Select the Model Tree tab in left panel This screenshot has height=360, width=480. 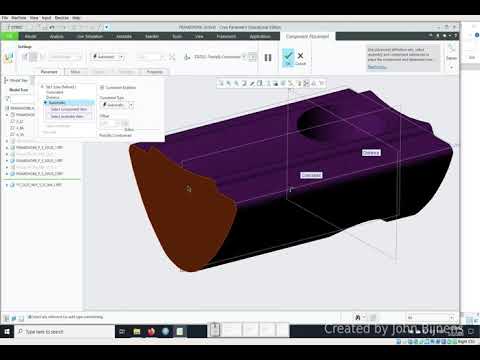point(17,80)
